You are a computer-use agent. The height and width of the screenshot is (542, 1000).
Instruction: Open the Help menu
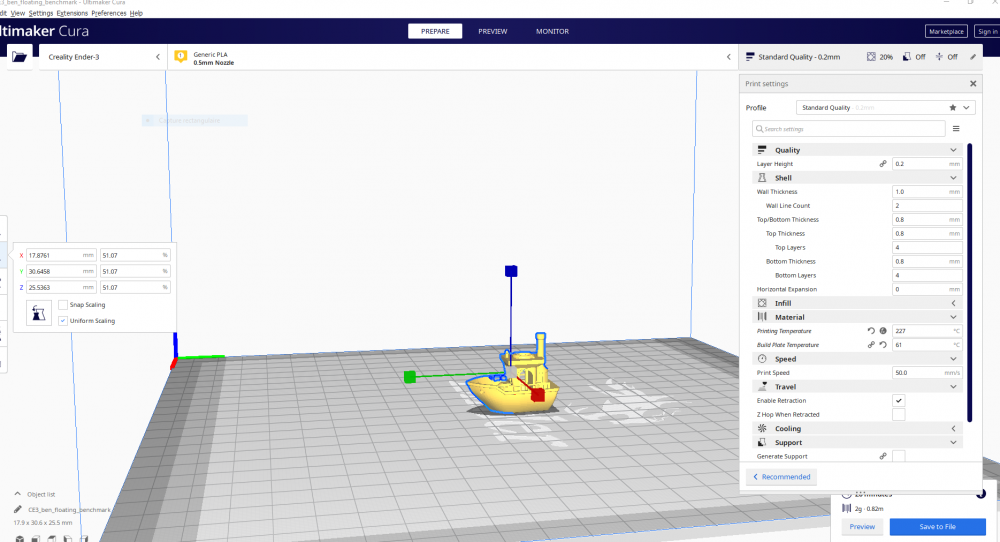click(136, 13)
